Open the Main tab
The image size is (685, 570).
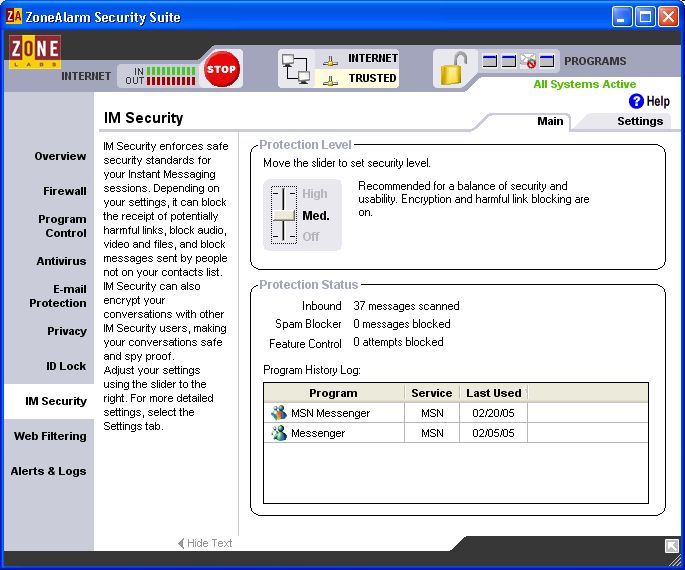pyautogui.click(x=550, y=121)
